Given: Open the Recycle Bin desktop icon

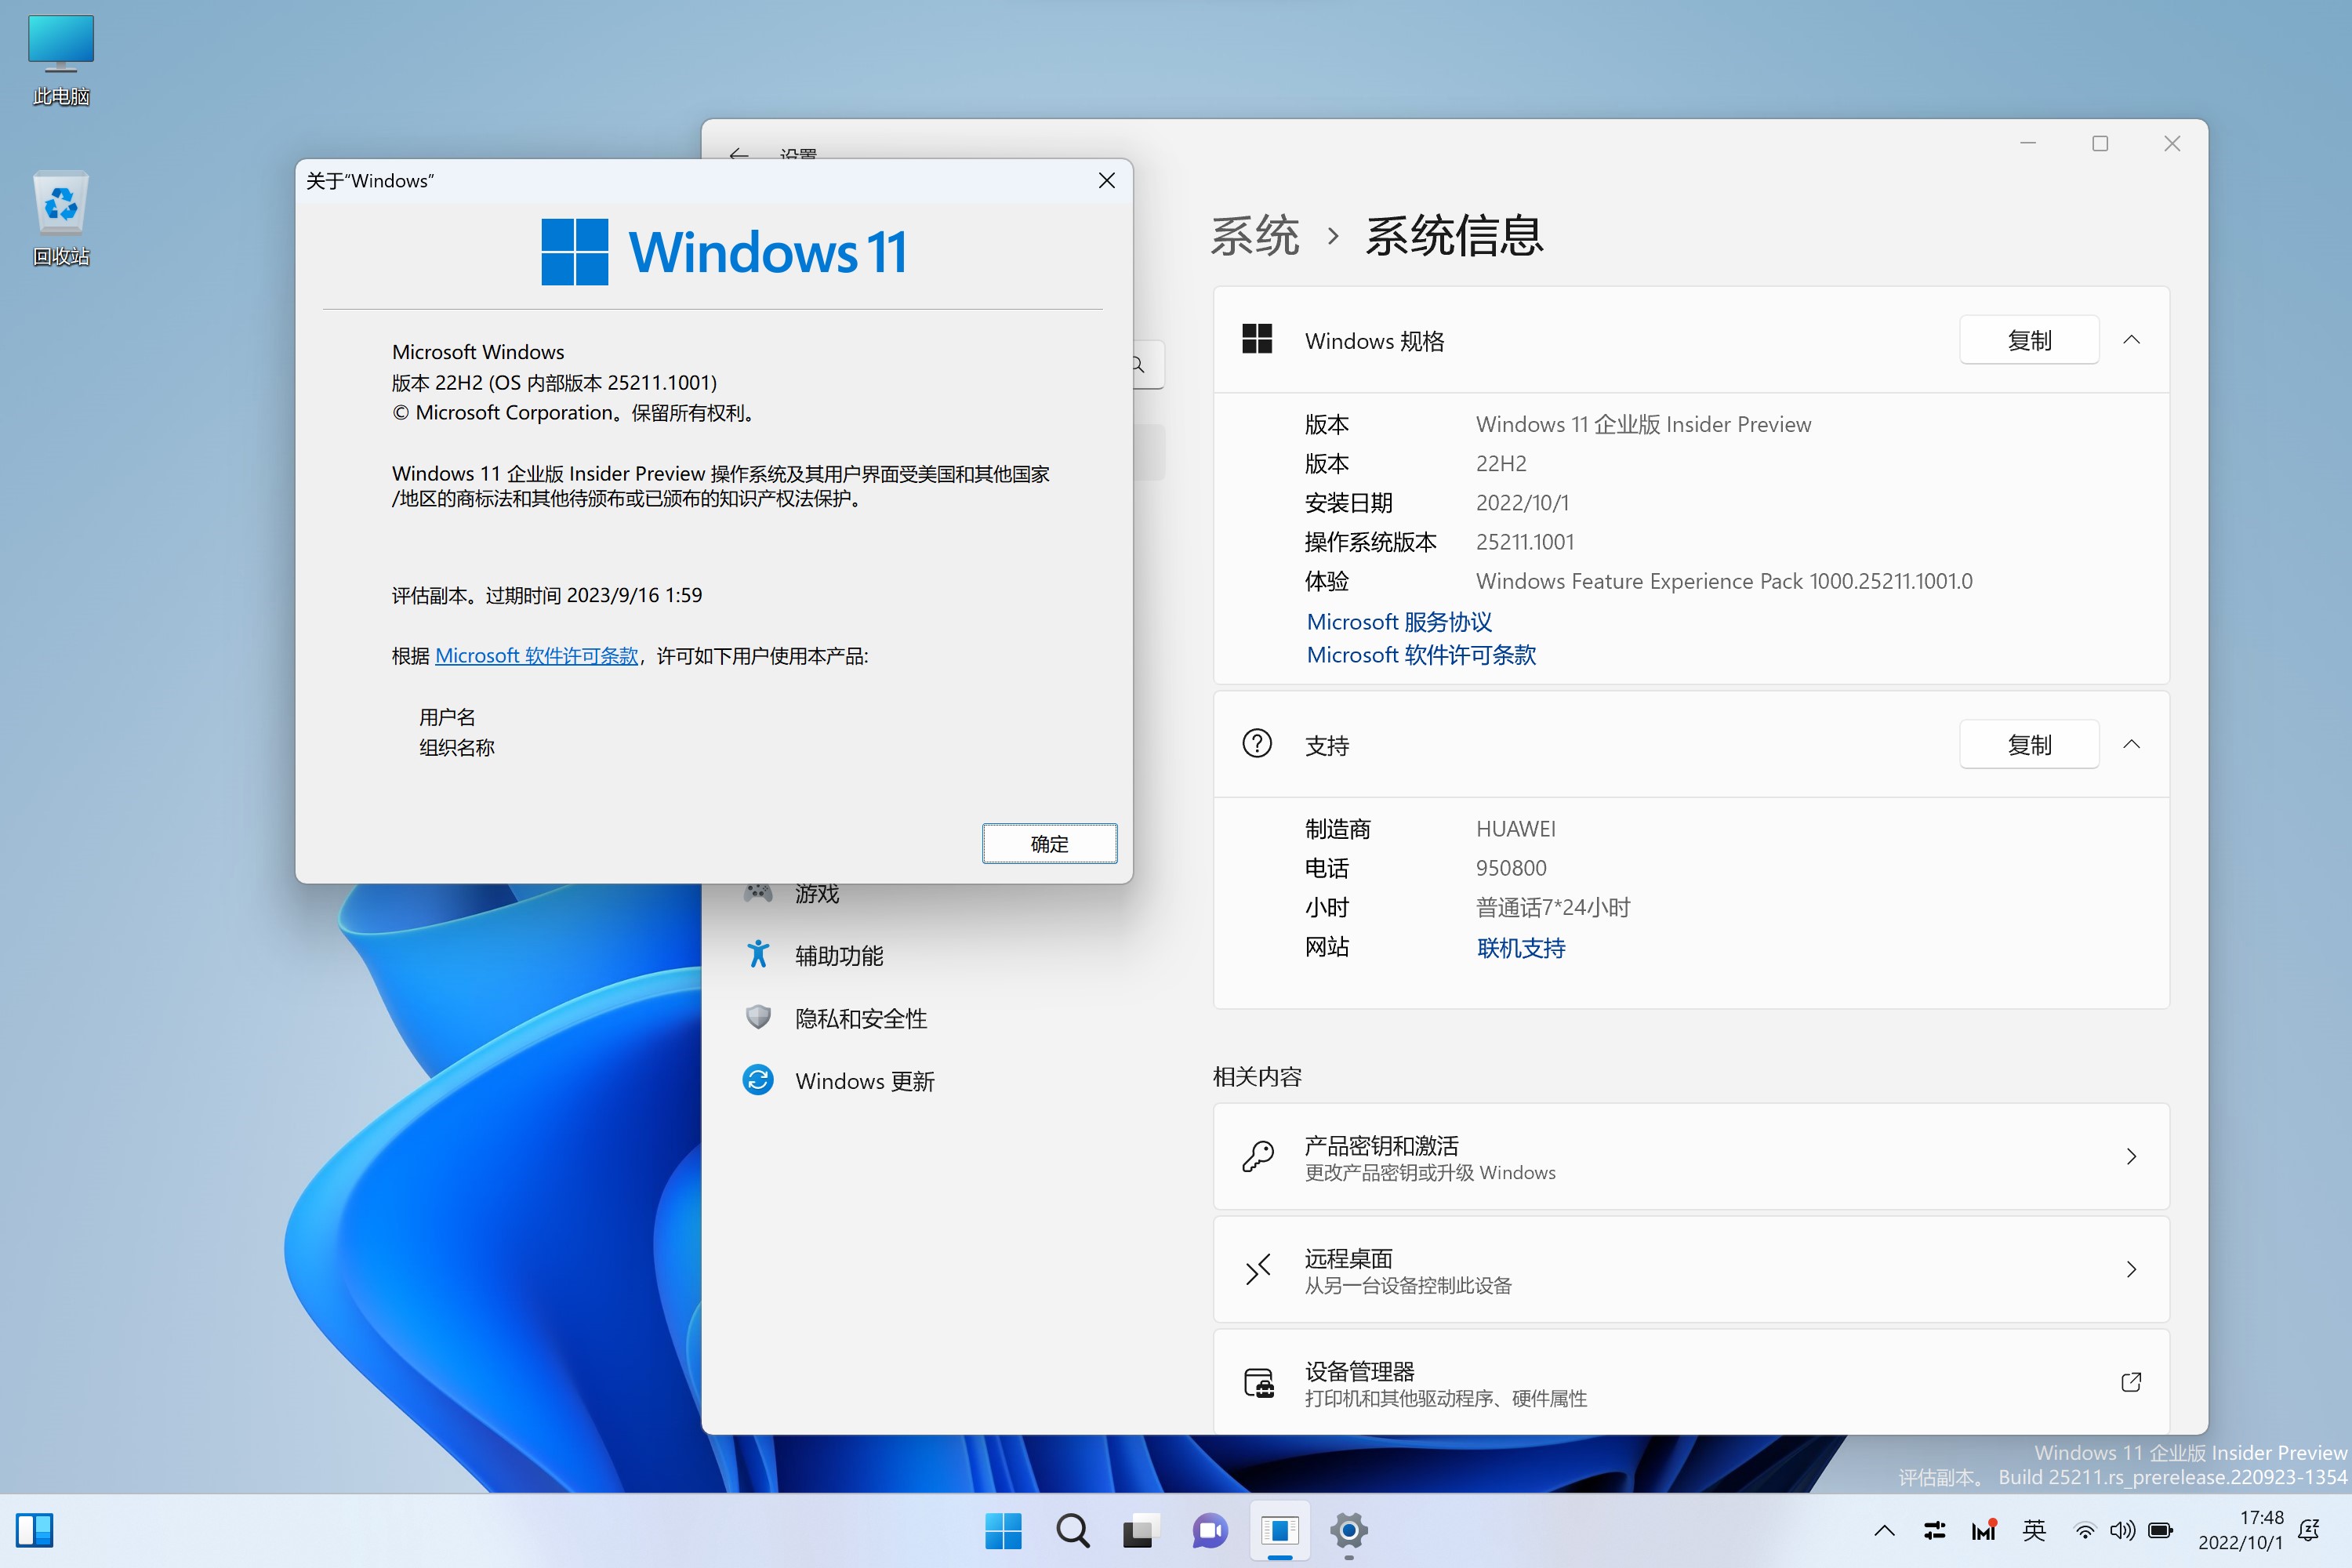Looking at the screenshot, I should click(61, 218).
